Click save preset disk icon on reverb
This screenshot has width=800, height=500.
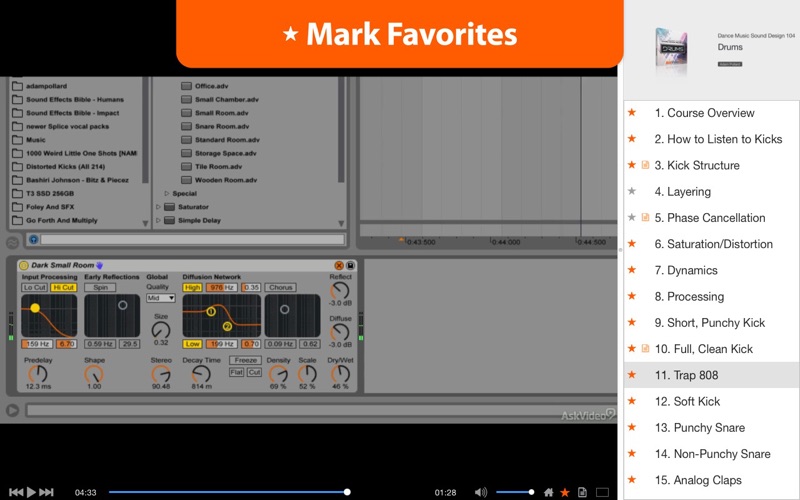(351, 265)
